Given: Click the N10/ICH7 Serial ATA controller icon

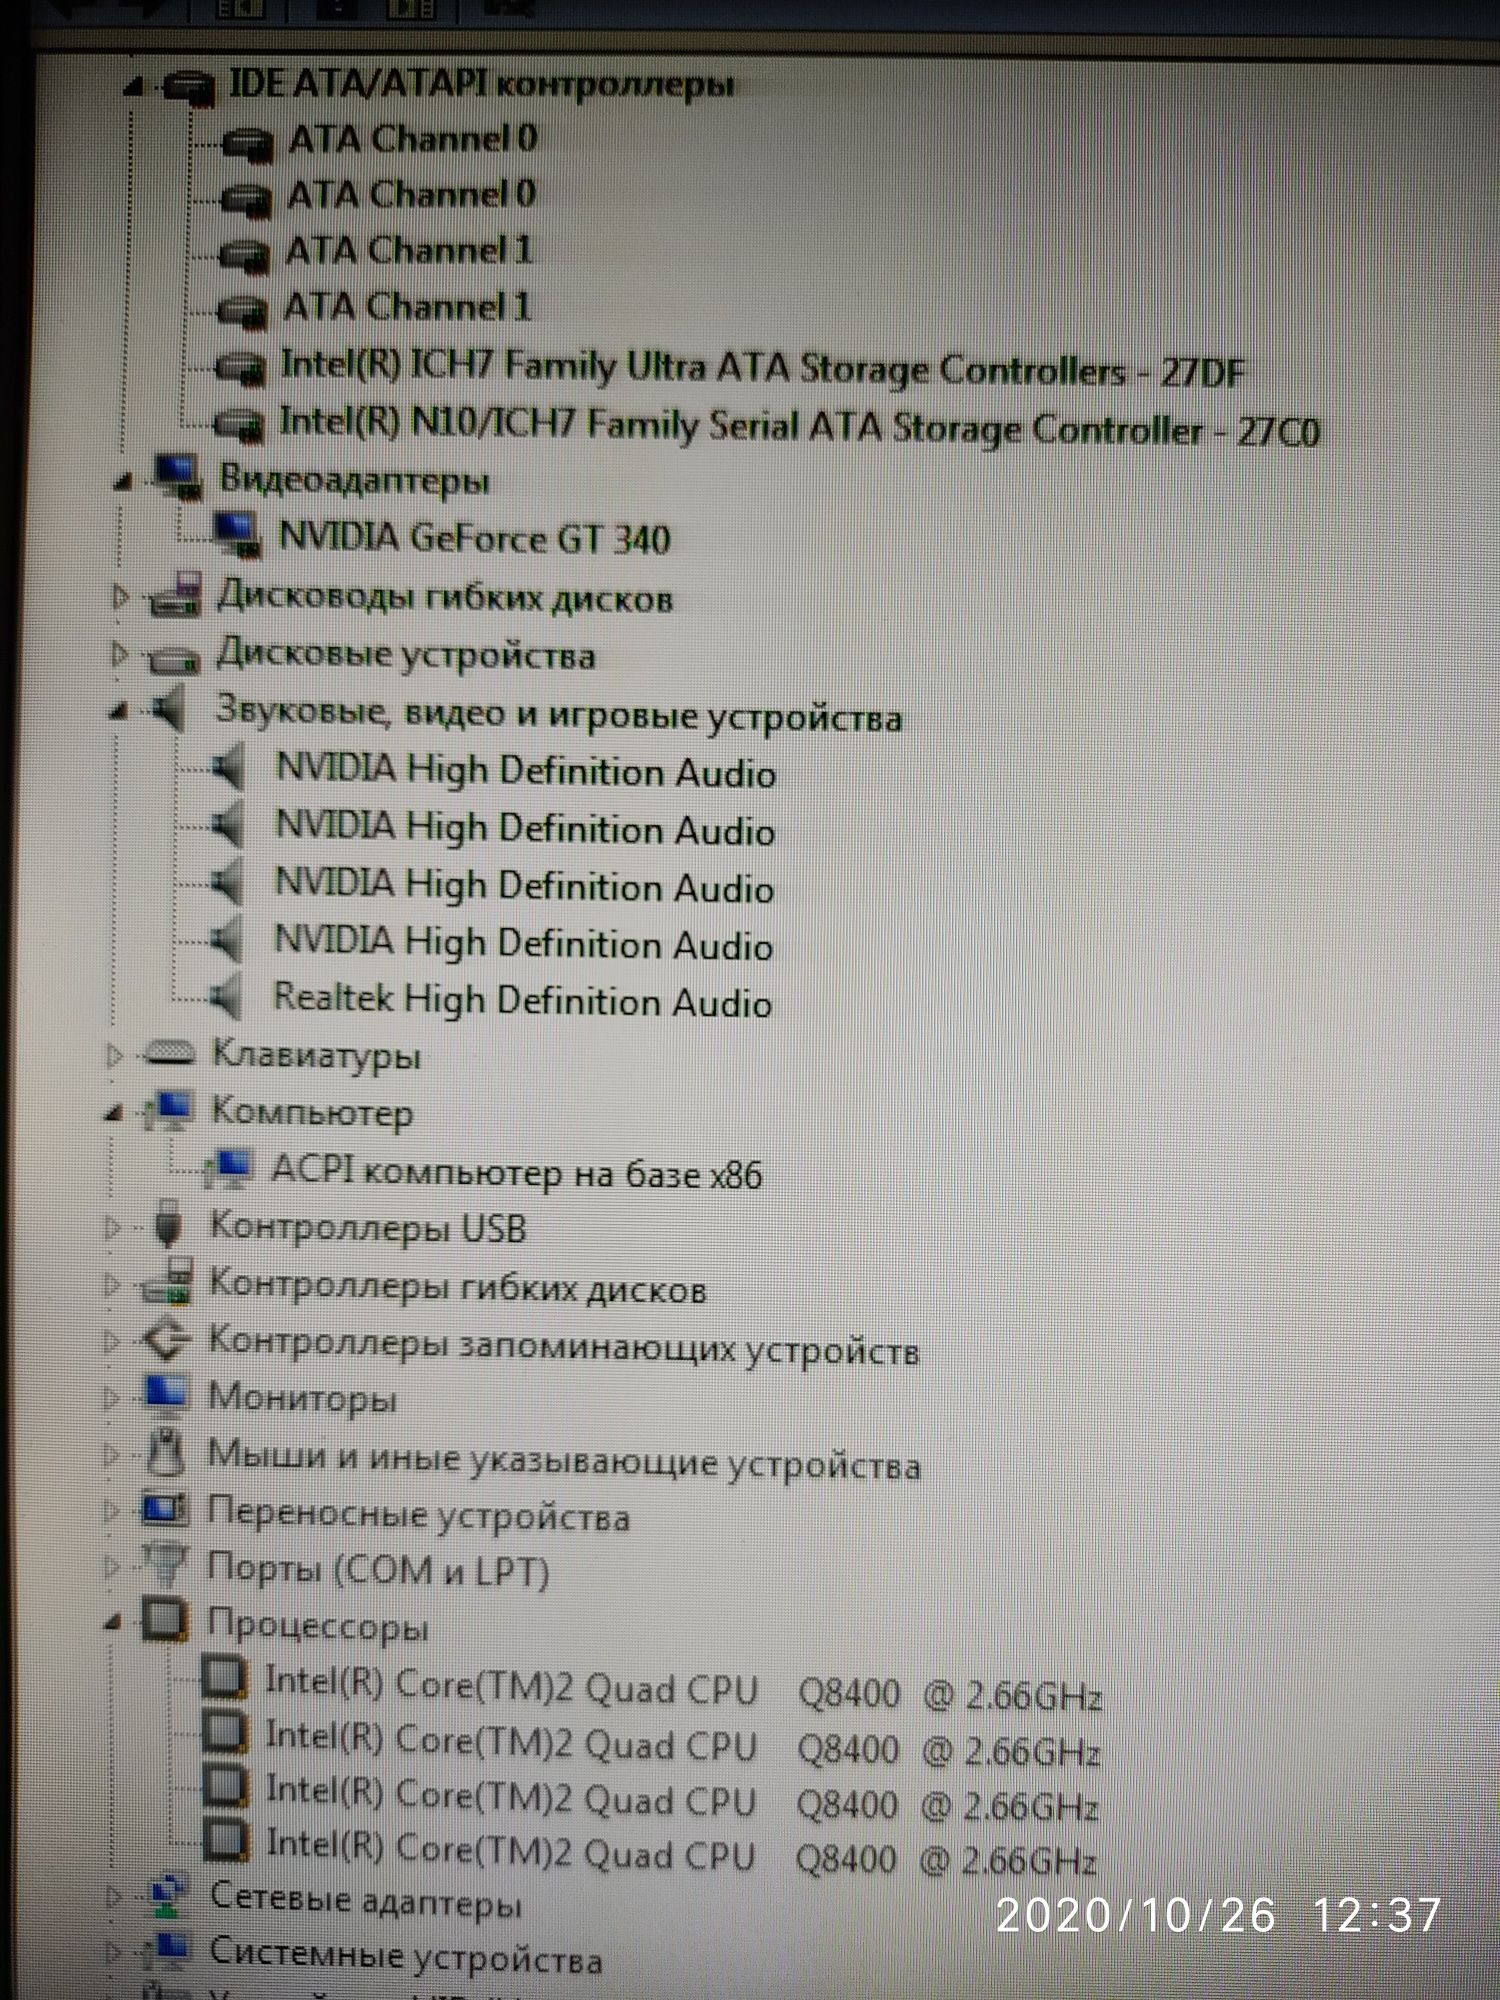Looking at the screenshot, I should (239, 424).
